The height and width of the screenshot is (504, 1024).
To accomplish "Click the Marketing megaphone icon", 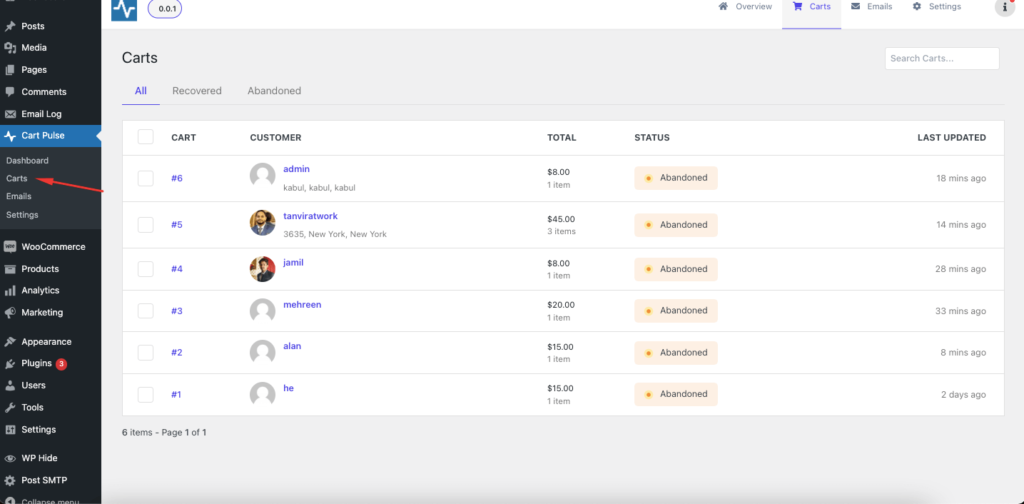I will (x=10, y=313).
